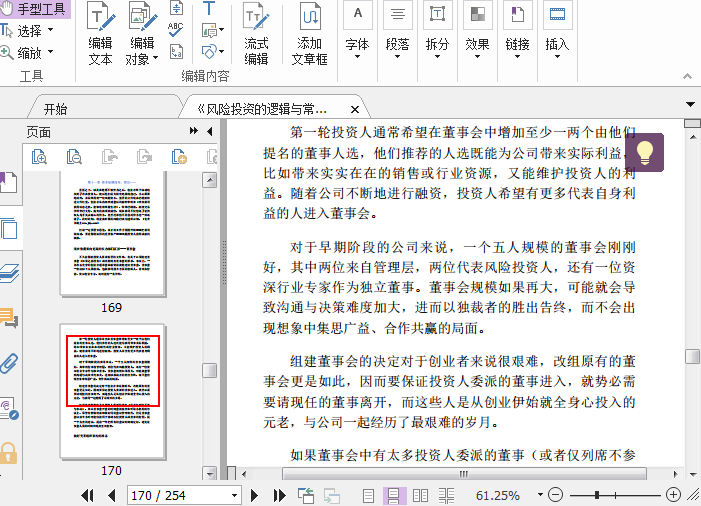Click the rotate pages counterclockwise icon

pyautogui.click(x=109, y=156)
